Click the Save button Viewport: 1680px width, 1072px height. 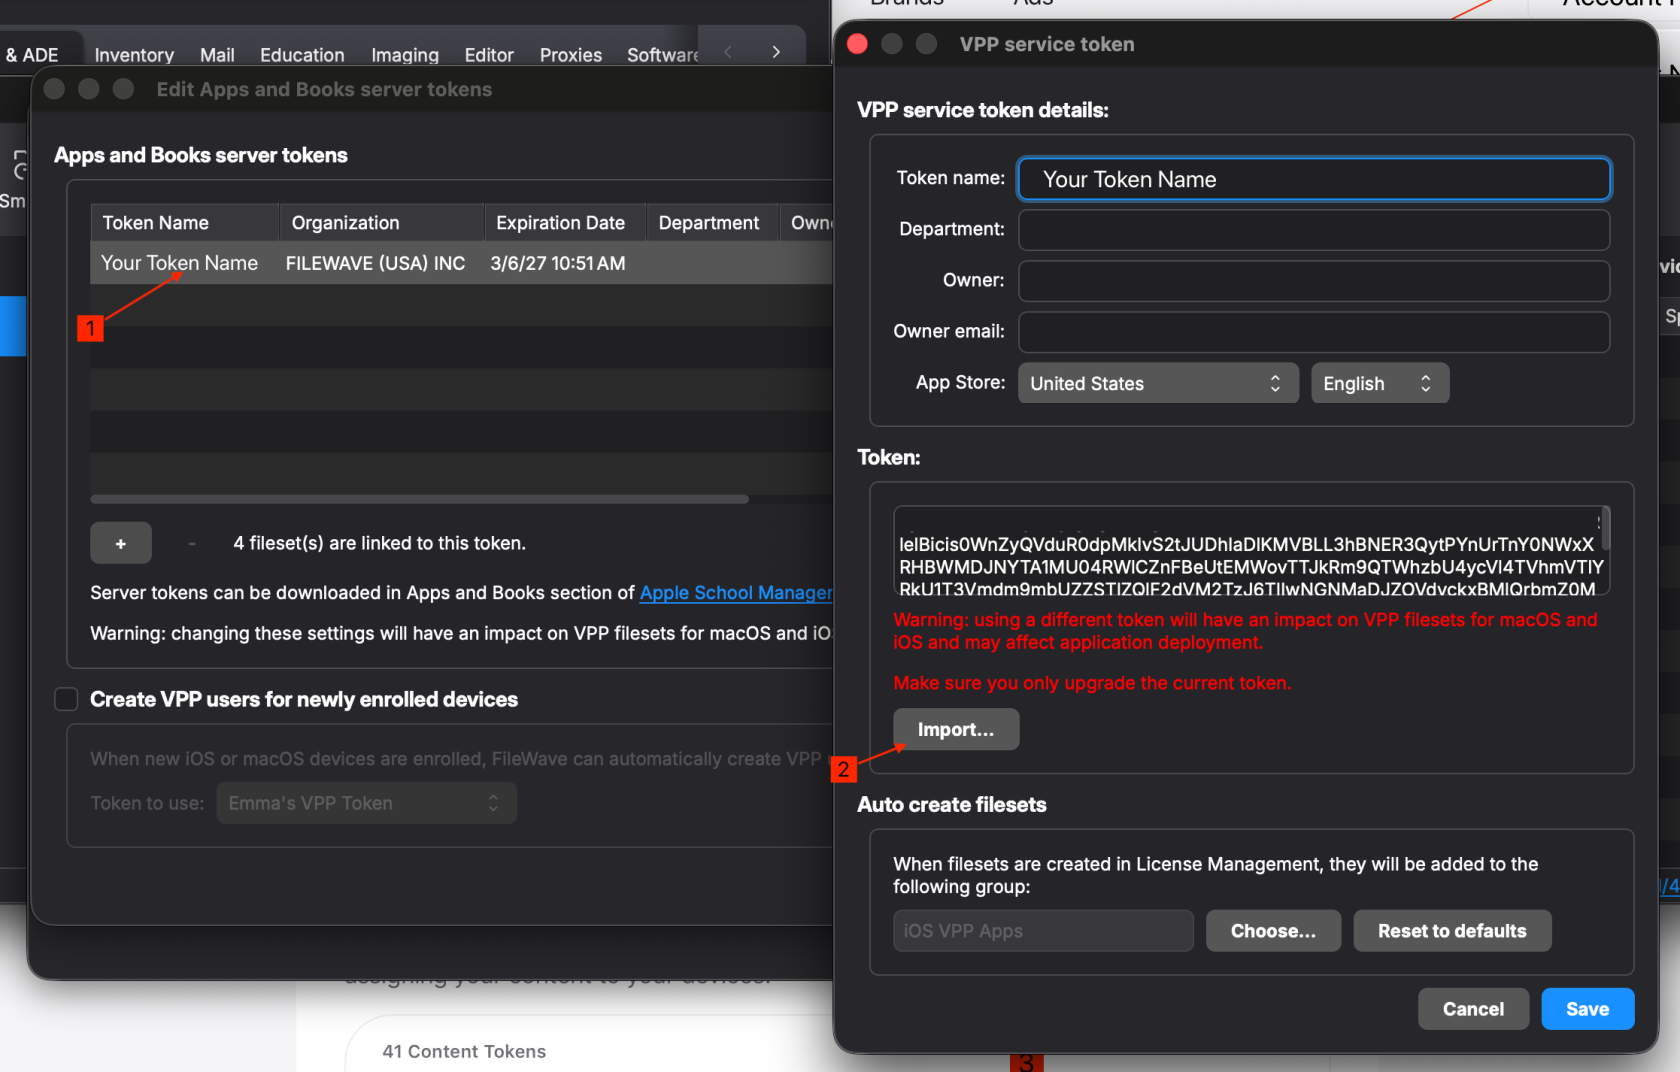point(1587,1009)
